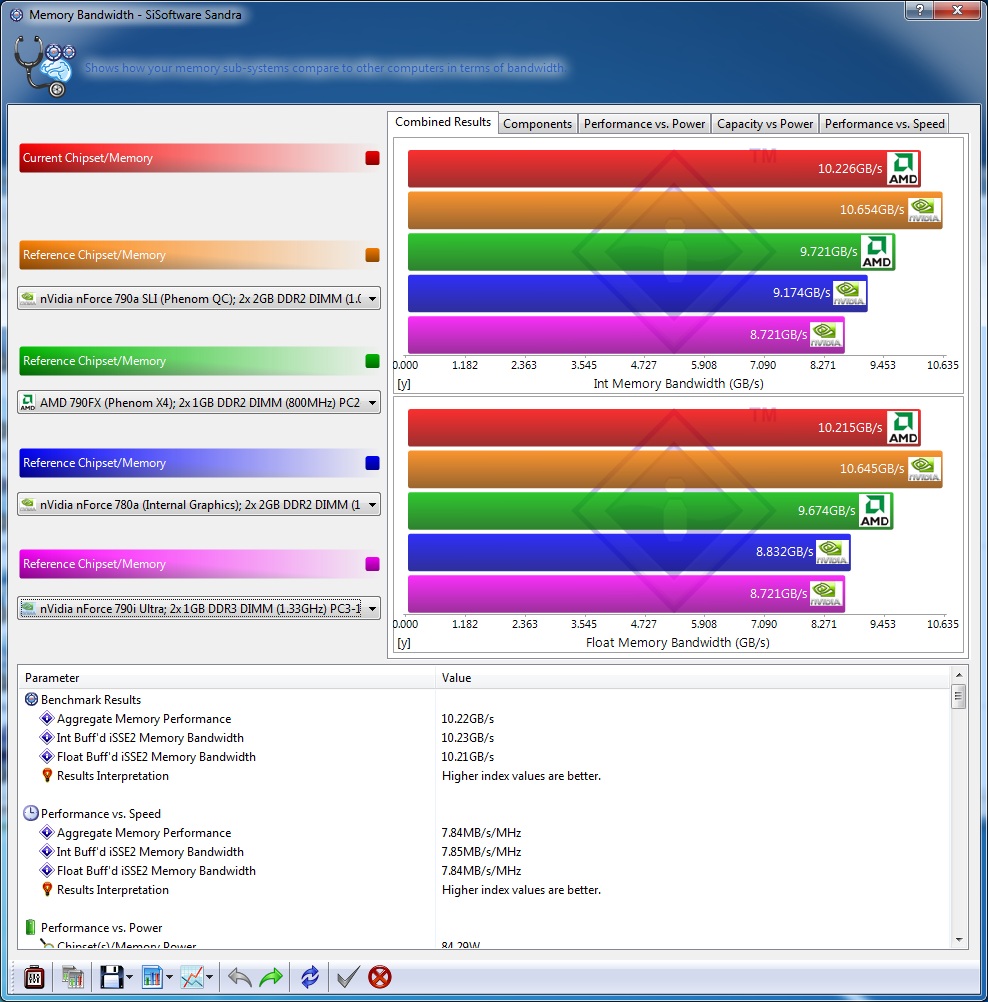The image size is (988, 1002).
Task: Click the results list scrollbar thumb
Action: (958, 697)
